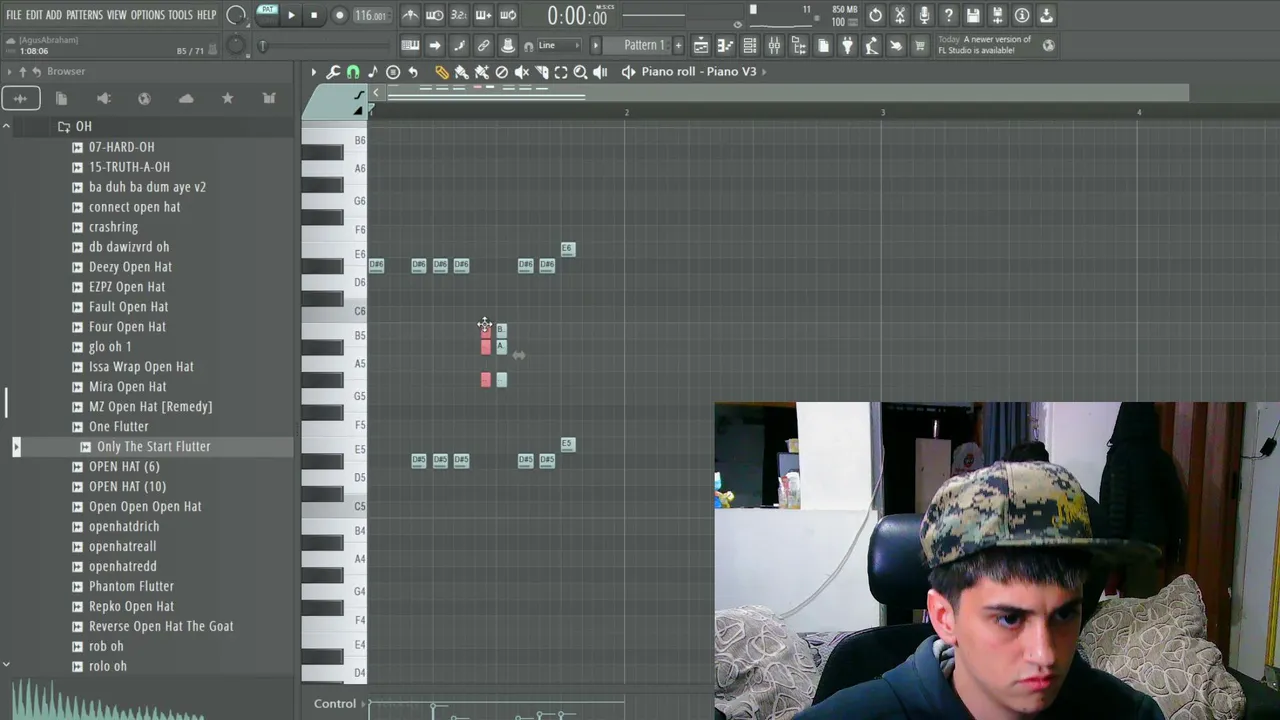Expand channel target arrow after Piano V3
Image resolution: width=1280 pixels, height=720 pixels.
tap(764, 72)
